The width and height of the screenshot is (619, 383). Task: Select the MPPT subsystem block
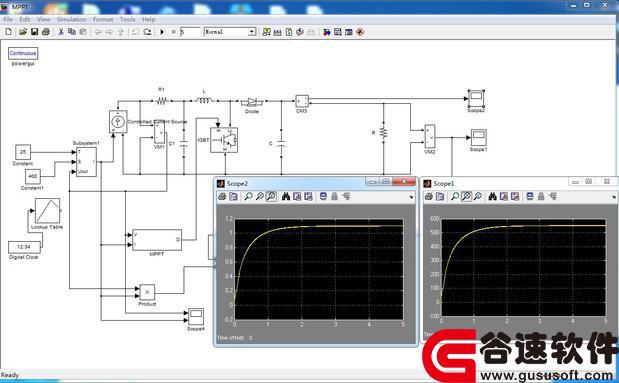(157, 240)
